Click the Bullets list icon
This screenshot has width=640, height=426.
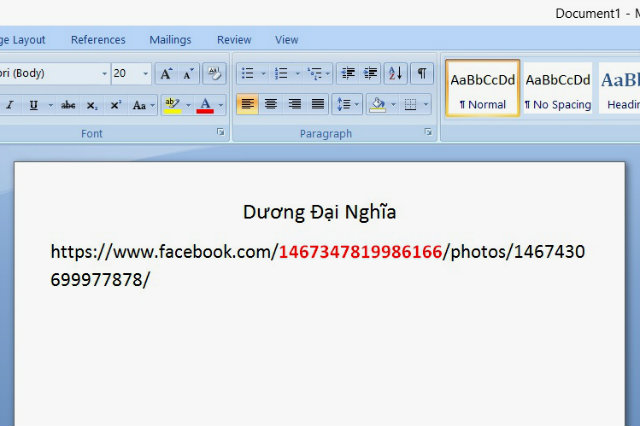tap(247, 74)
